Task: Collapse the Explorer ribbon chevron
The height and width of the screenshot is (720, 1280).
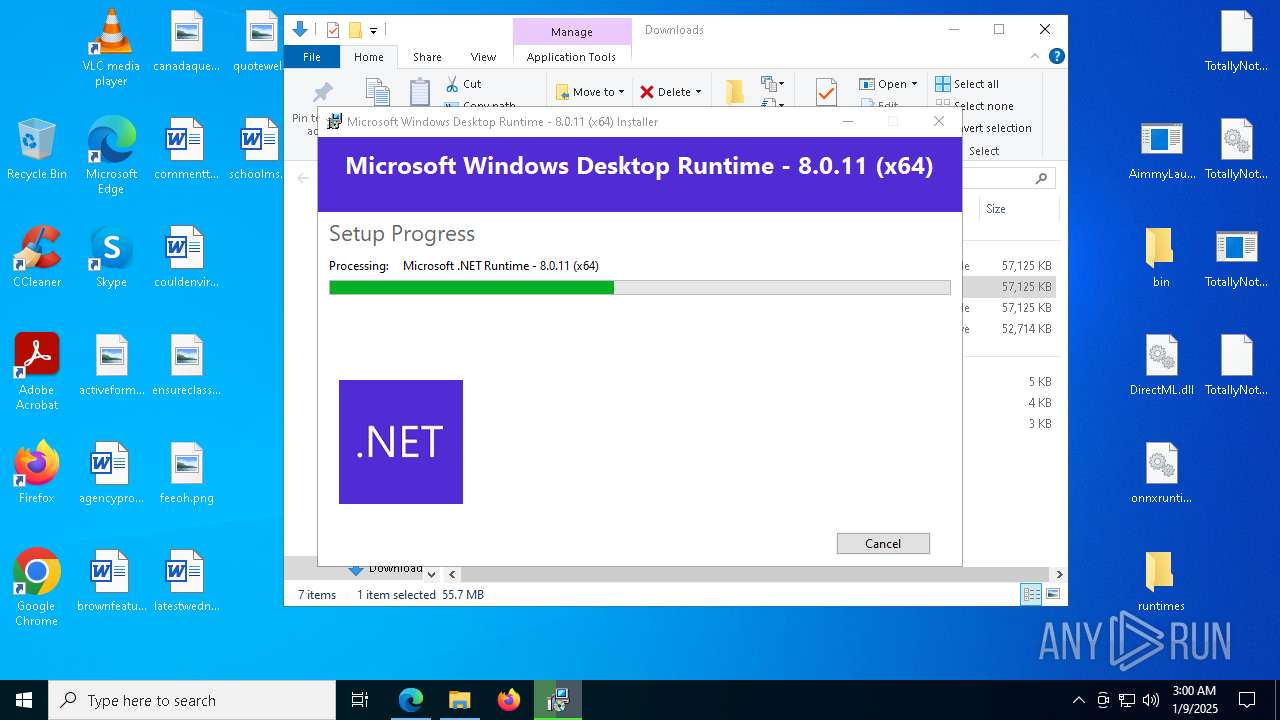Action: (1036, 57)
